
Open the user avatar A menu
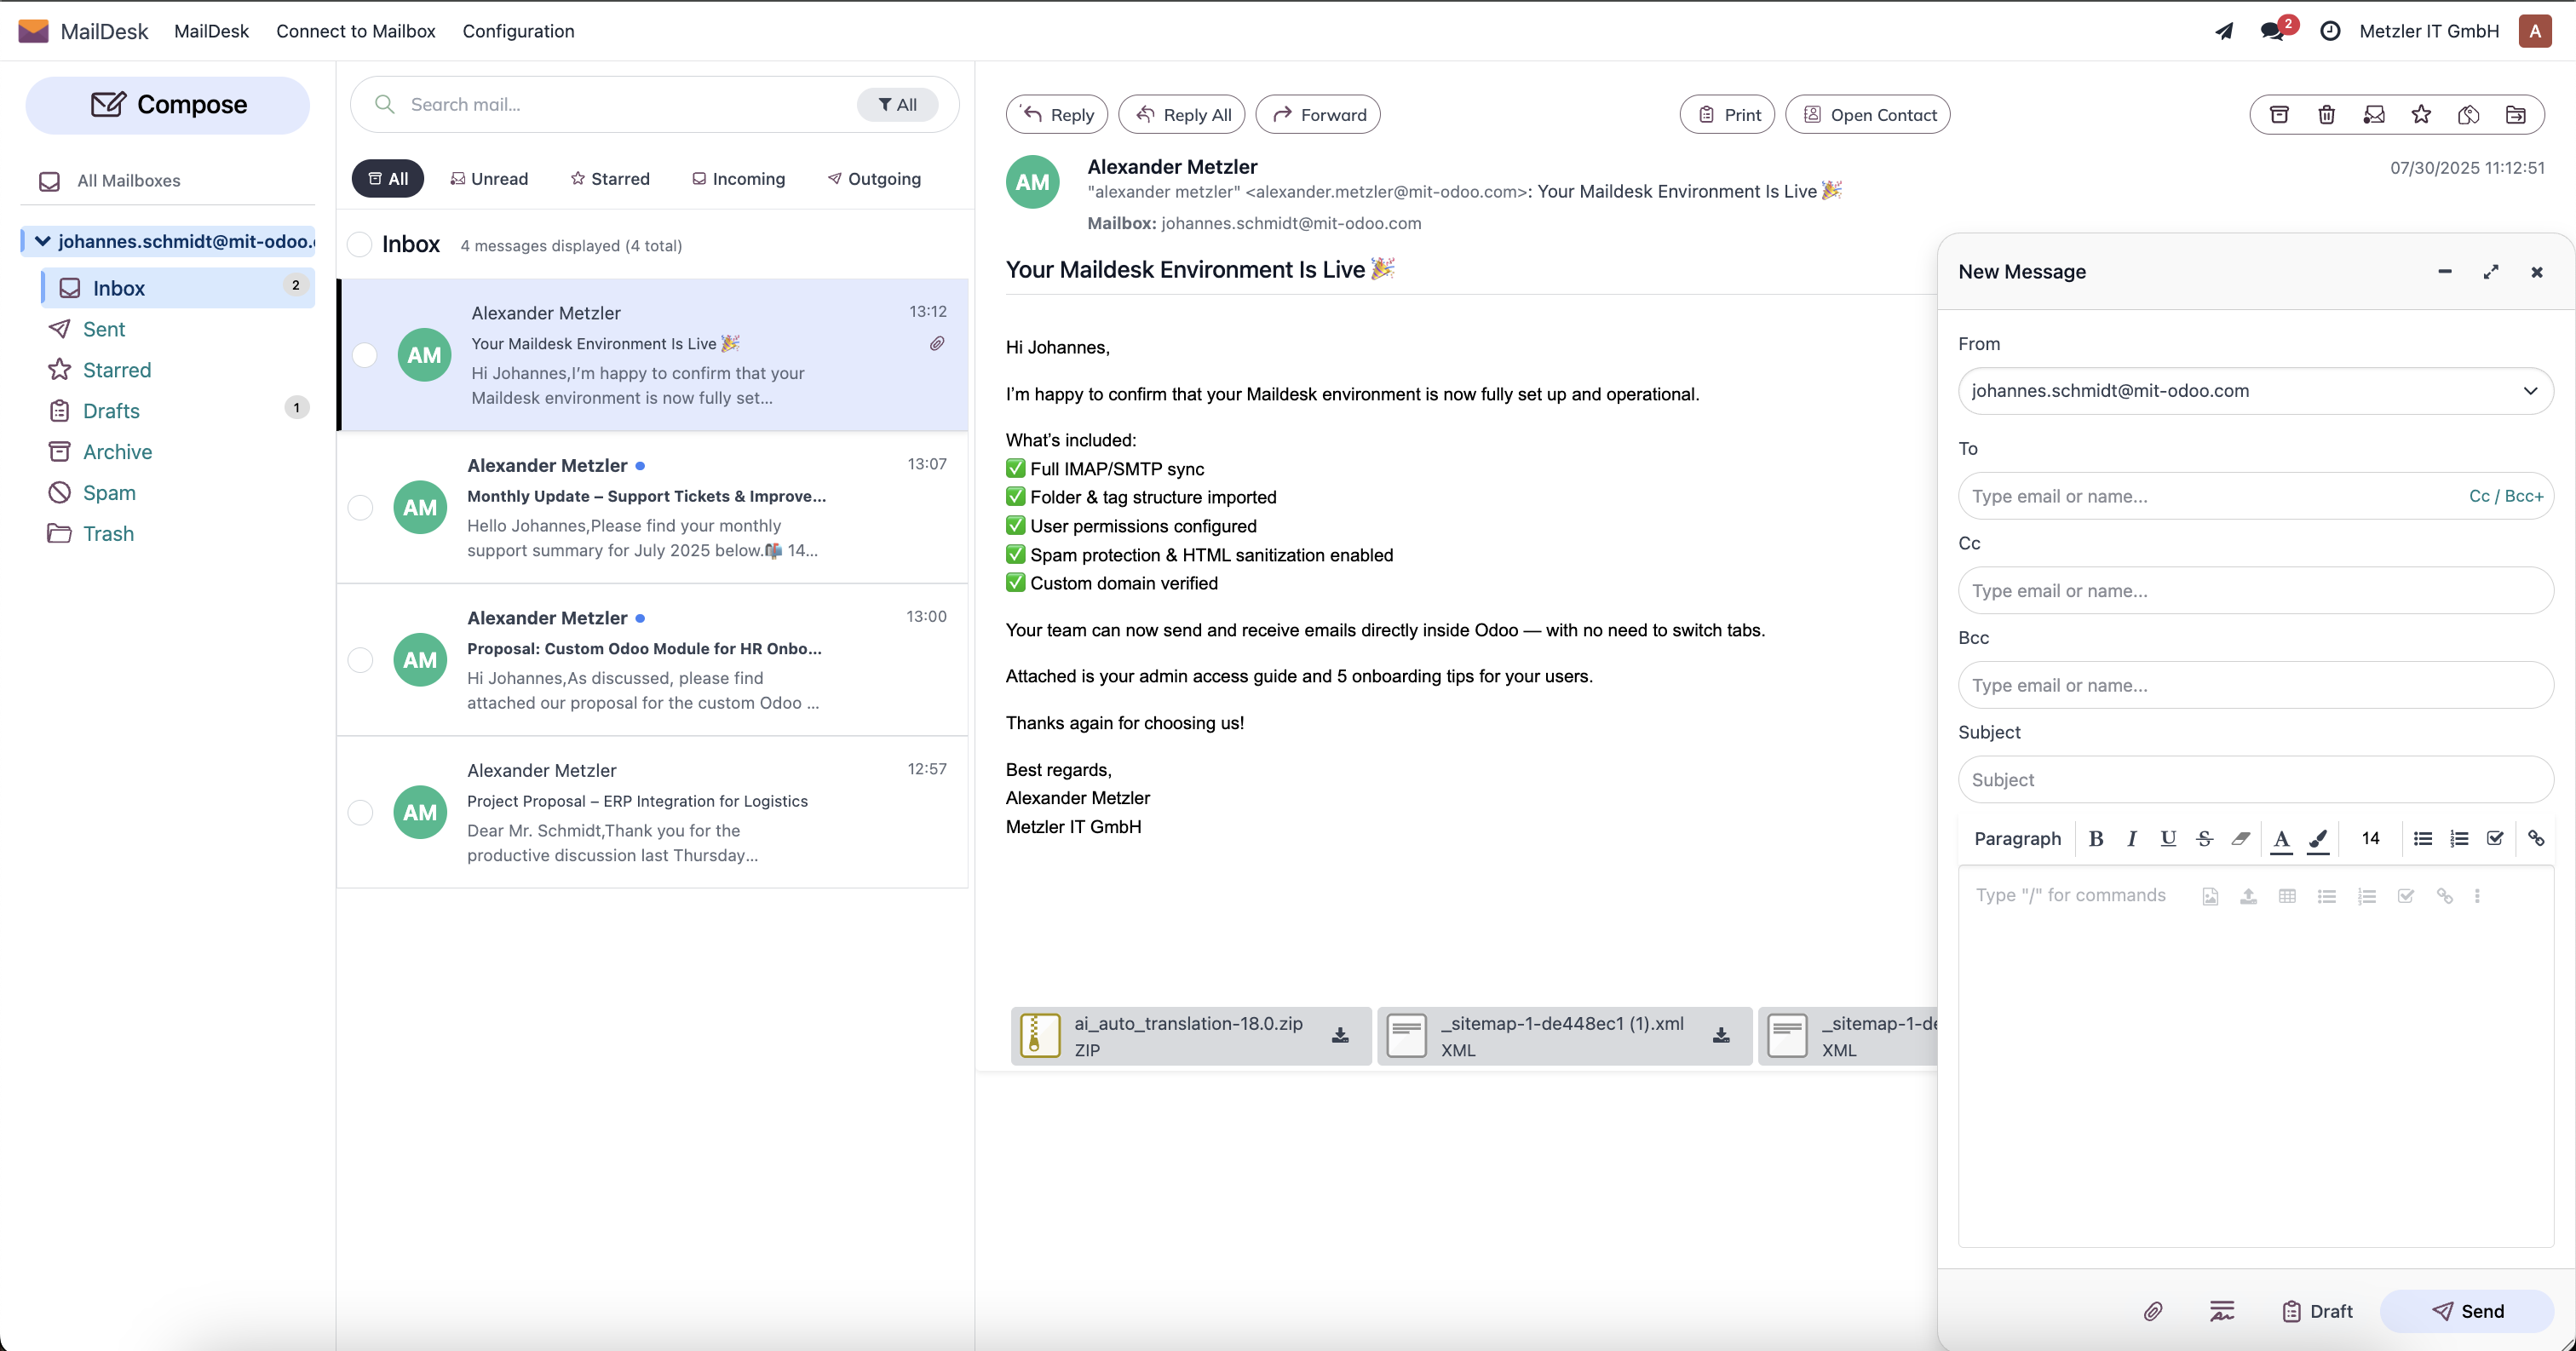click(x=2534, y=31)
